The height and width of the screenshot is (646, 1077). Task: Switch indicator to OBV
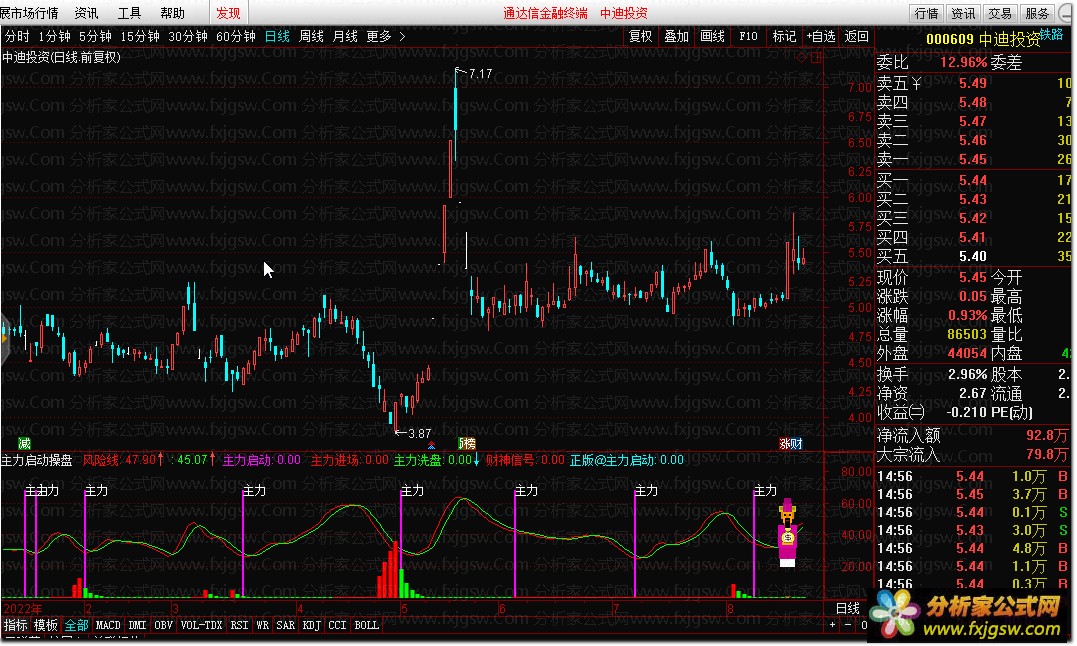(163, 625)
